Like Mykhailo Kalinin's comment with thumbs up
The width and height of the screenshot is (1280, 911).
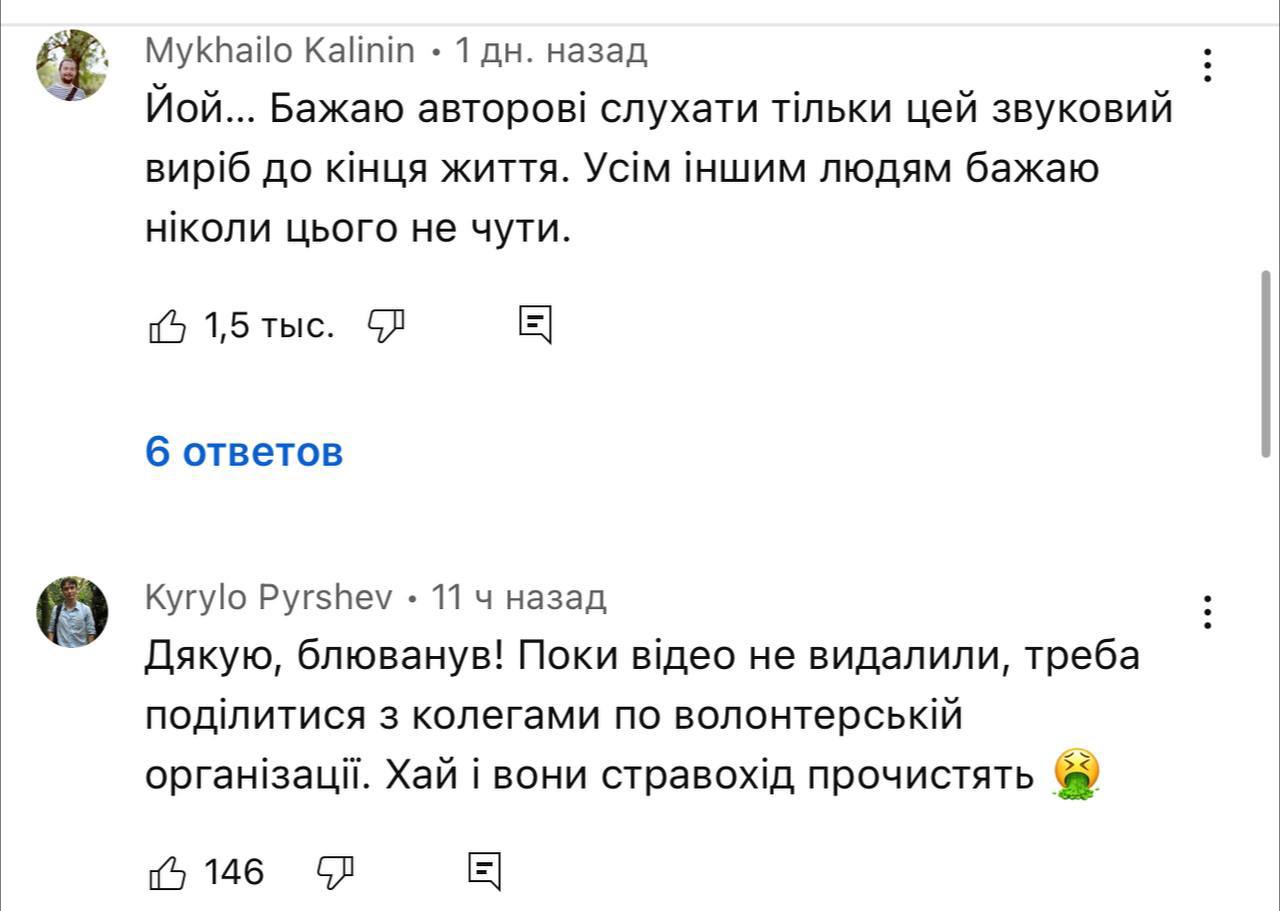coord(170,323)
